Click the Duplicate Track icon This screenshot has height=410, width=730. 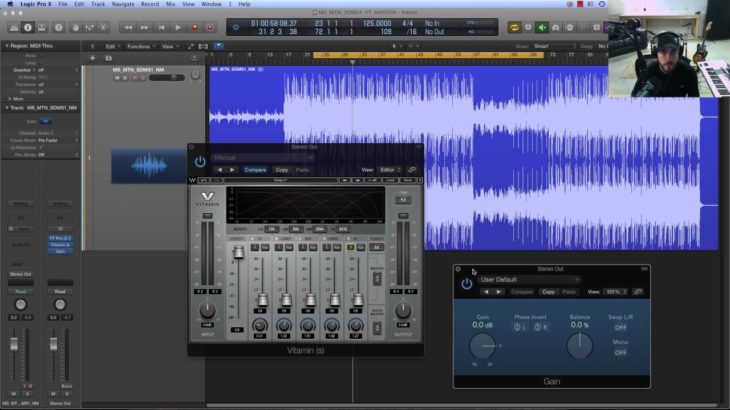(x=108, y=58)
